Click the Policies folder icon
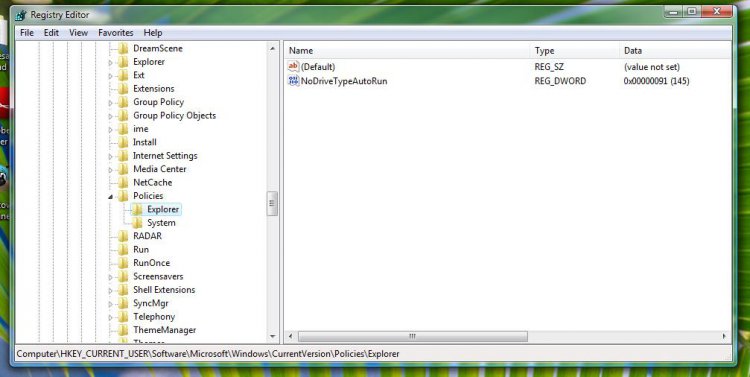 click(x=123, y=196)
